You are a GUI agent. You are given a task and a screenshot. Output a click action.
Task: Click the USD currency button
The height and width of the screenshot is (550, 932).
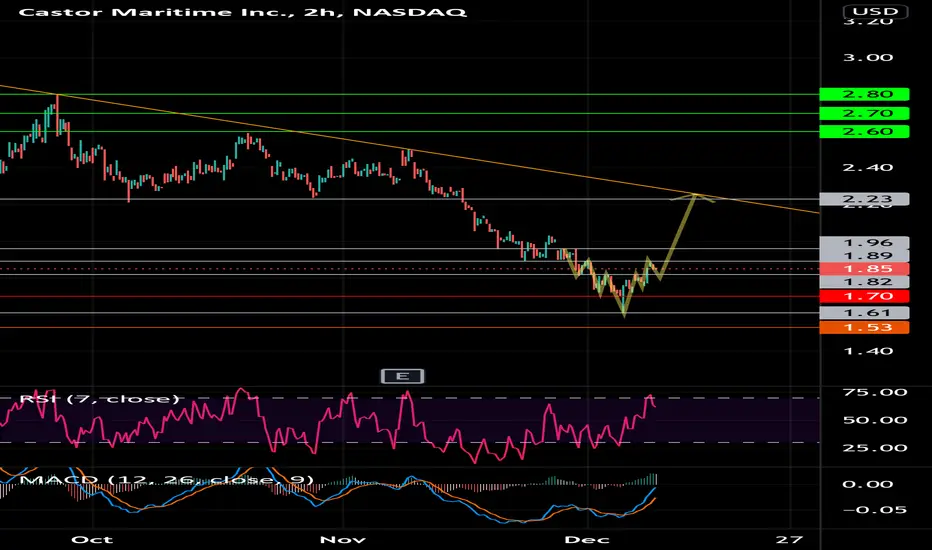[876, 11]
